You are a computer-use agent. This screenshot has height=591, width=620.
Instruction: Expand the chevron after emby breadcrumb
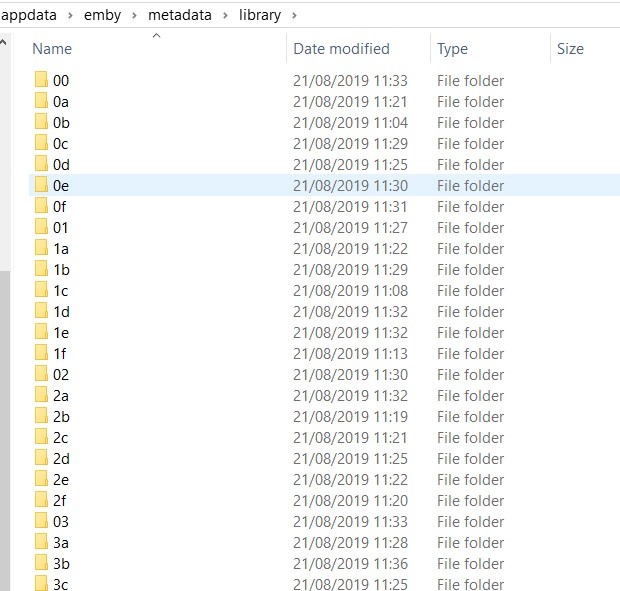(134, 16)
